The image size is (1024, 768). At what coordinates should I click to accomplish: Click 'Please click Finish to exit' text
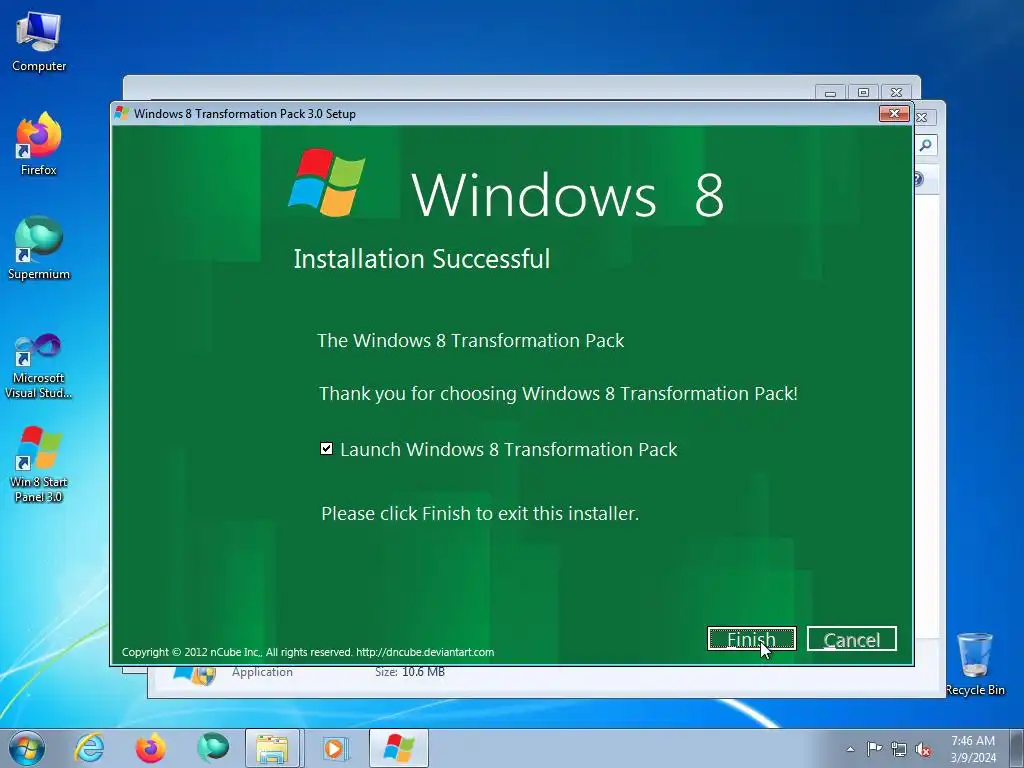(480, 513)
